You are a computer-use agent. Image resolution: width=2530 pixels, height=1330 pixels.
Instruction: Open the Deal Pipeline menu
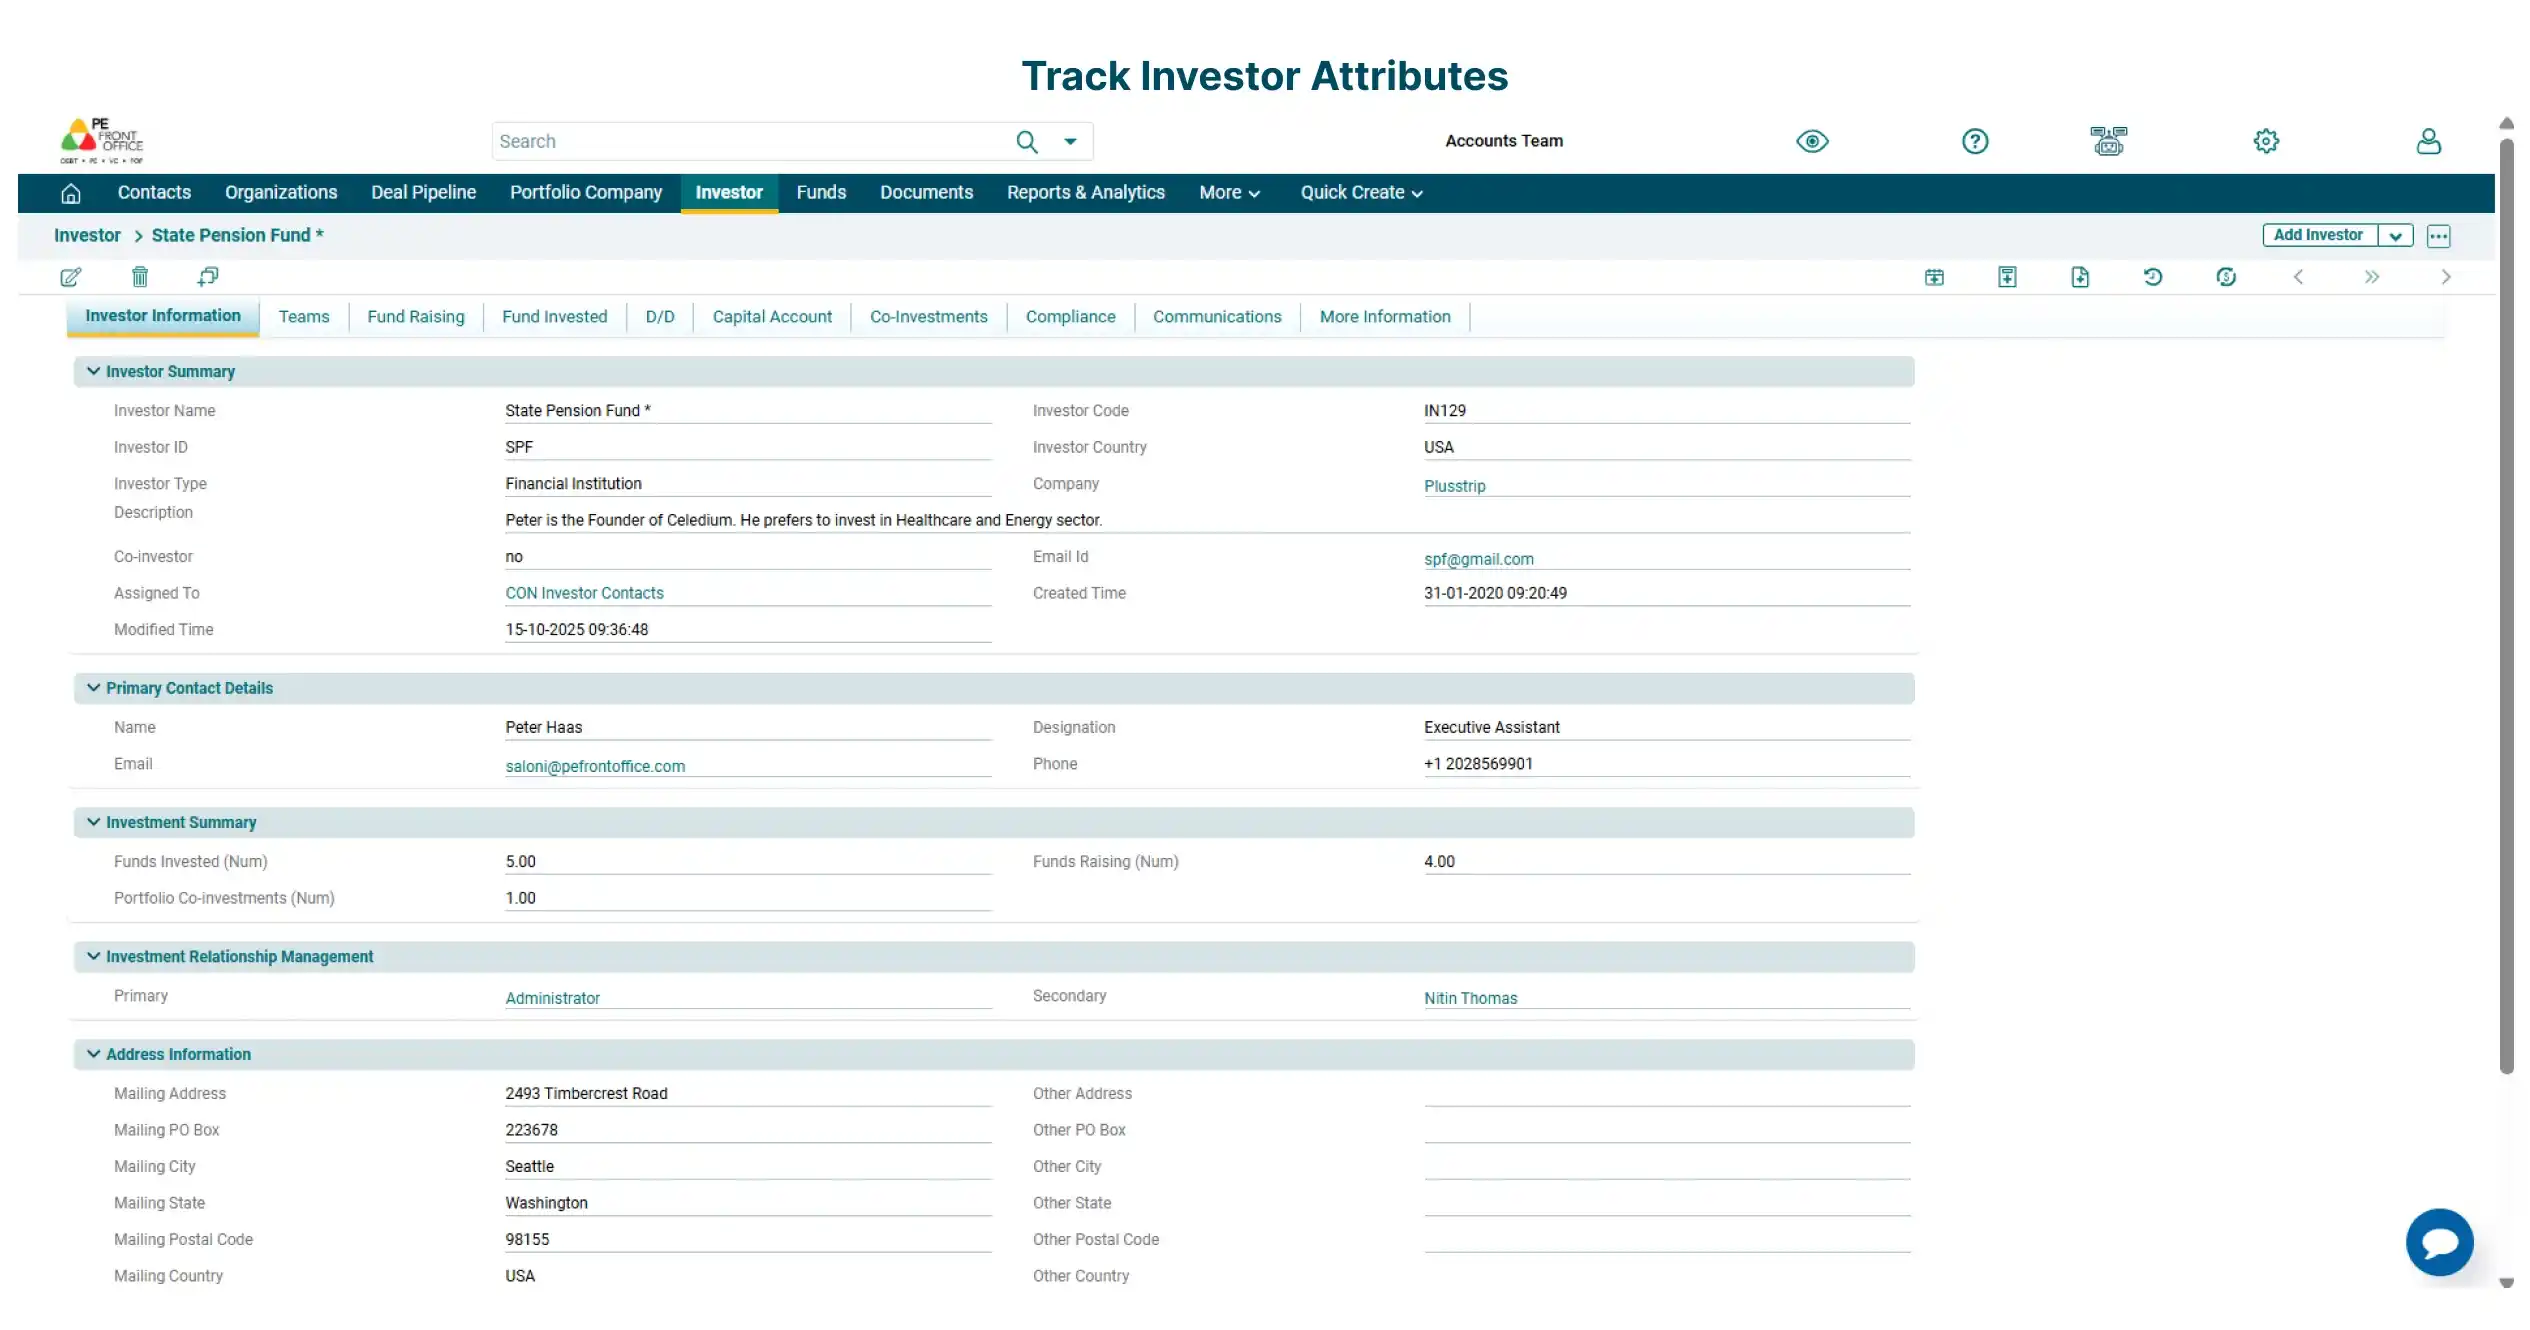point(423,192)
